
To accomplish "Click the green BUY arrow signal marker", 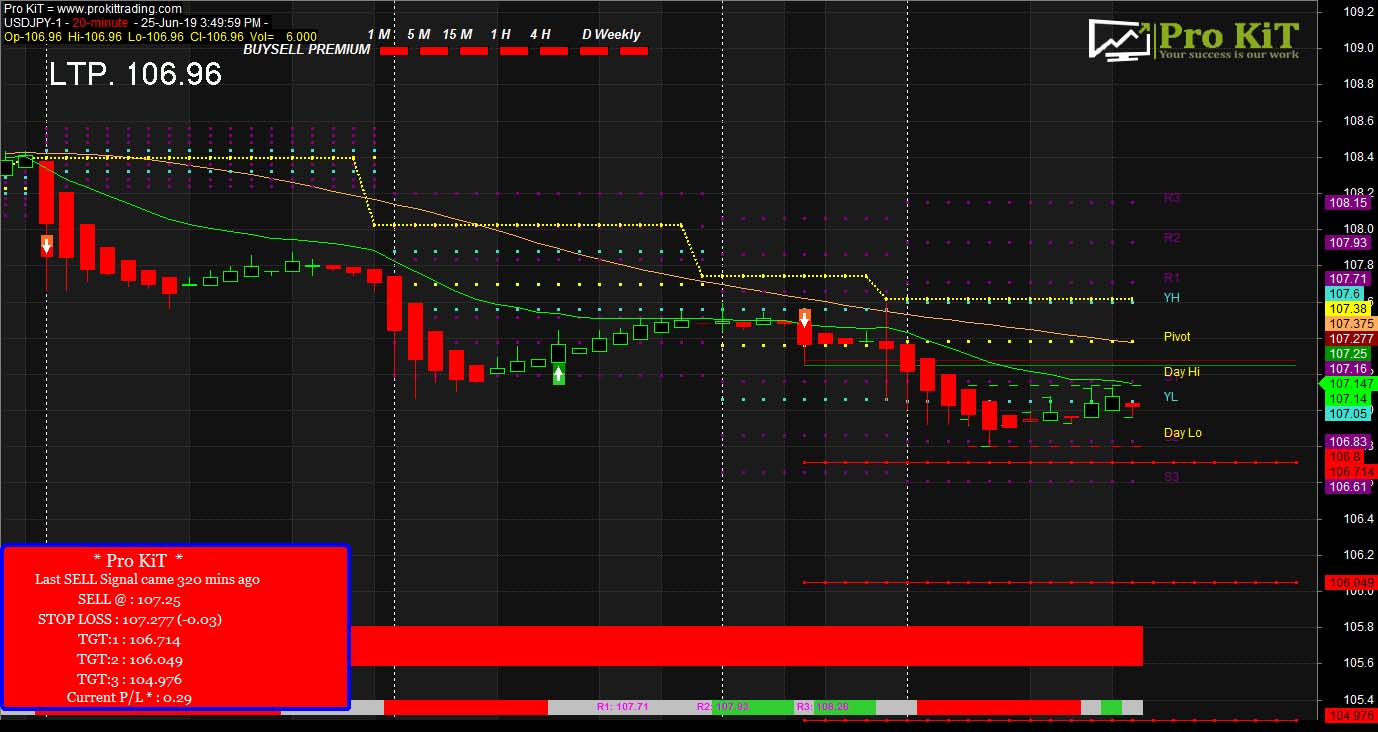I will pos(559,372).
